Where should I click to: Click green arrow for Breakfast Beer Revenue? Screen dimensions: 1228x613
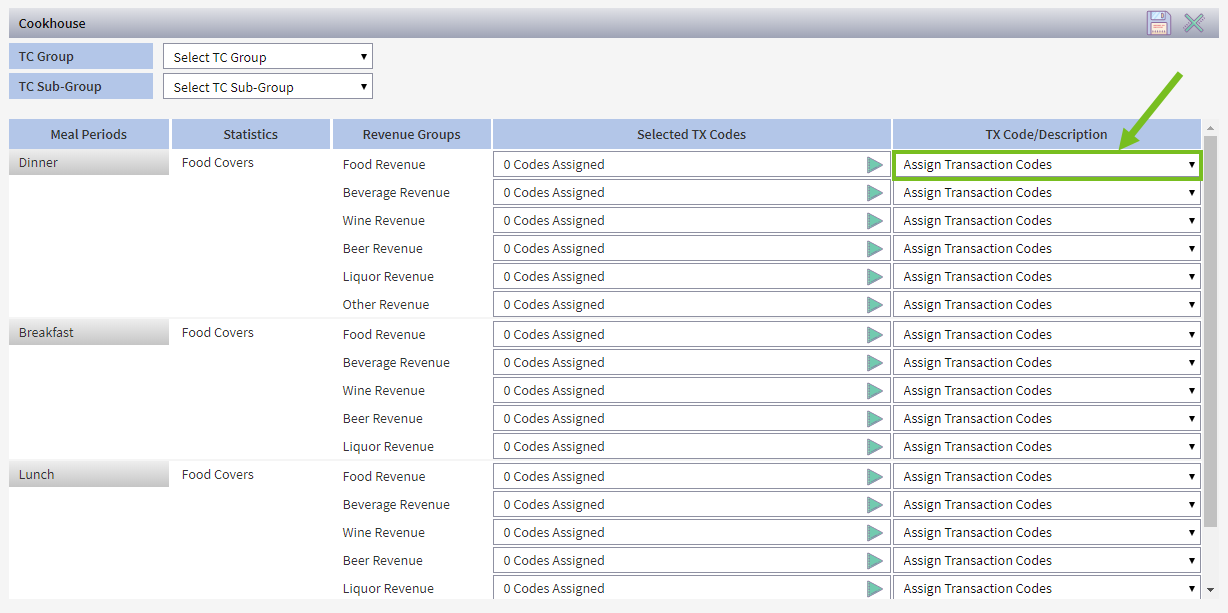[875, 419]
